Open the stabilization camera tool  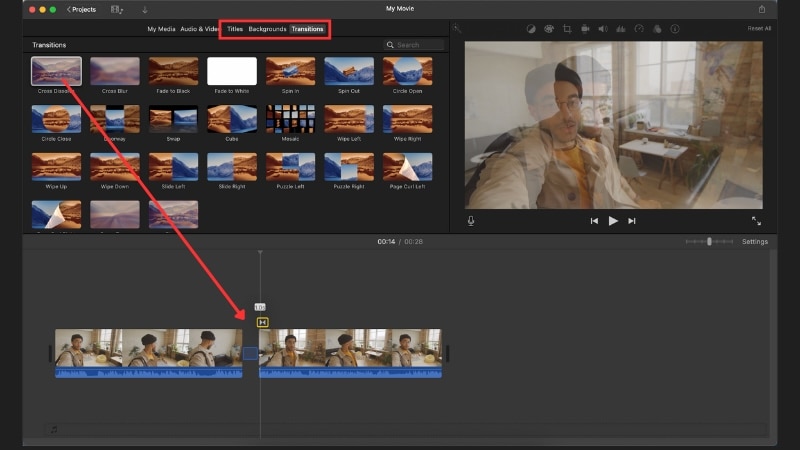(585, 29)
